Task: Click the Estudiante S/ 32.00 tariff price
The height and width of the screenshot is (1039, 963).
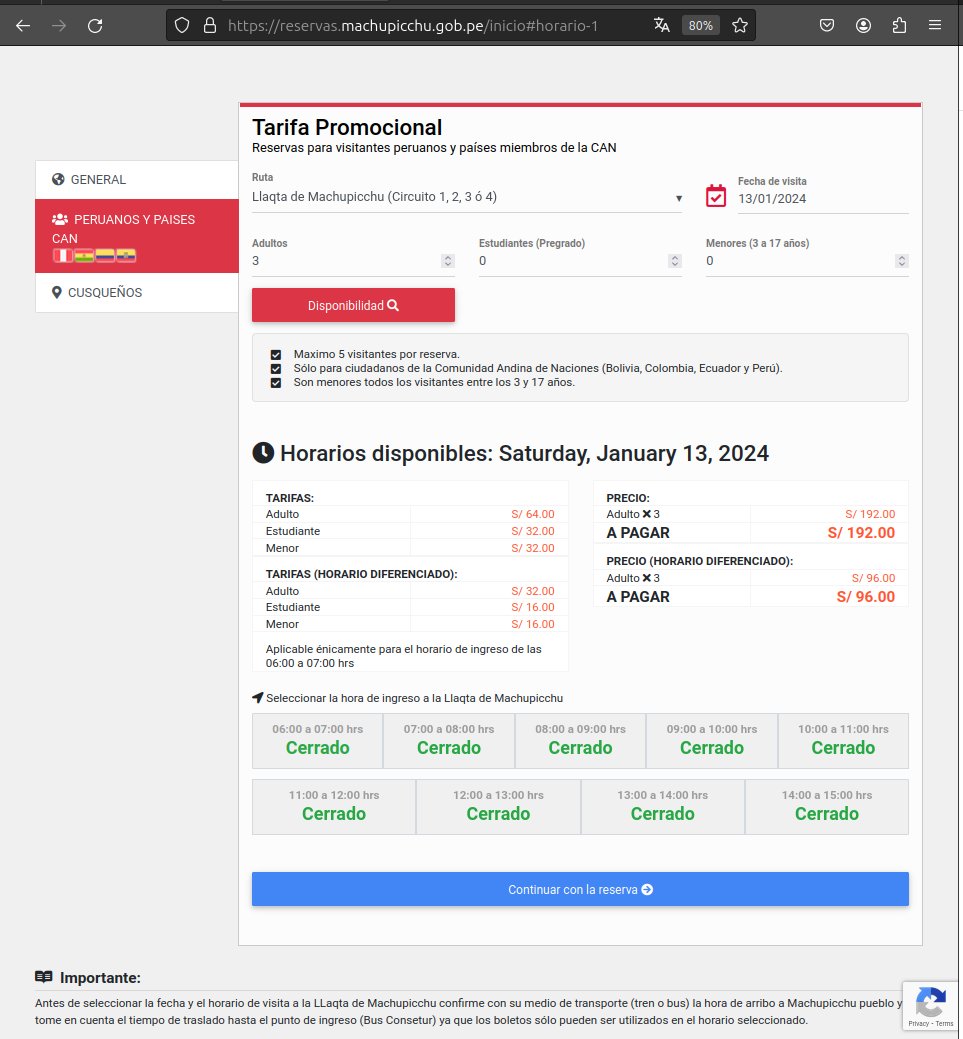Action: point(533,531)
